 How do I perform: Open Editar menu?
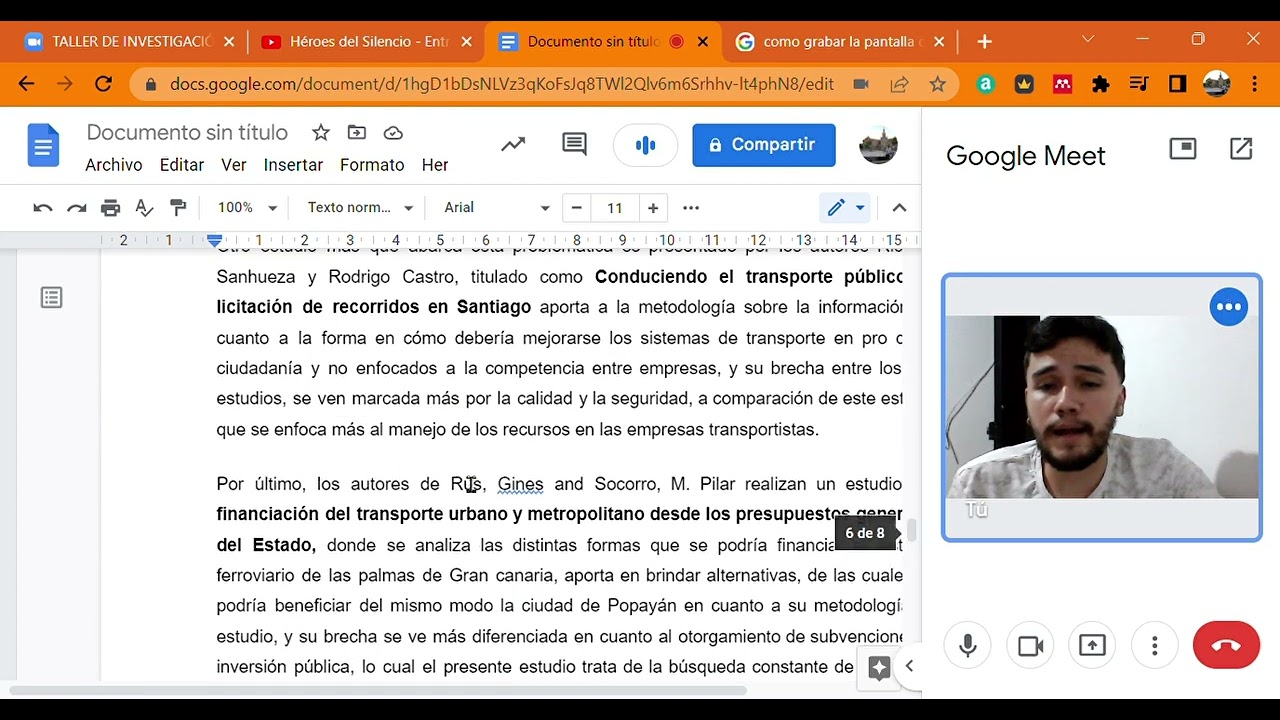tap(182, 165)
